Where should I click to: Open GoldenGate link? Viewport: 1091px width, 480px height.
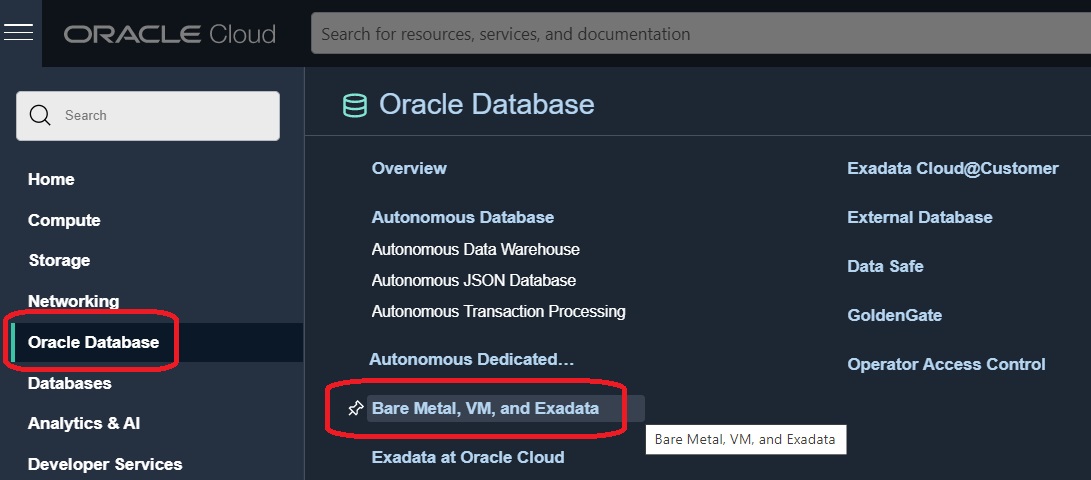pos(894,315)
